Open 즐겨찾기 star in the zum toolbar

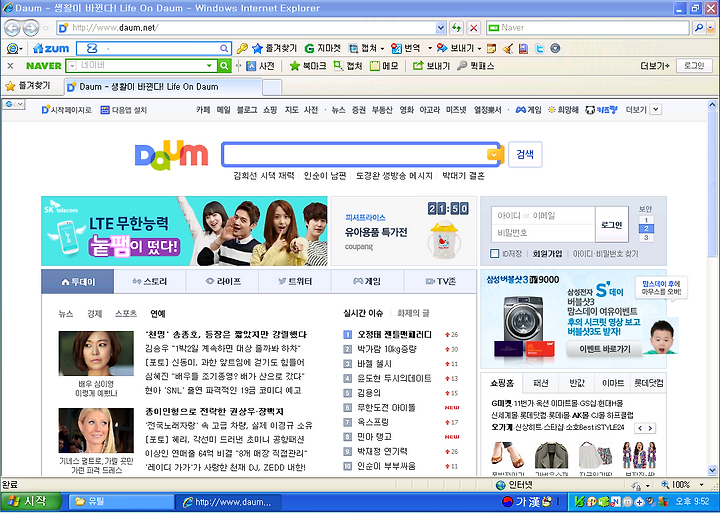275,48
